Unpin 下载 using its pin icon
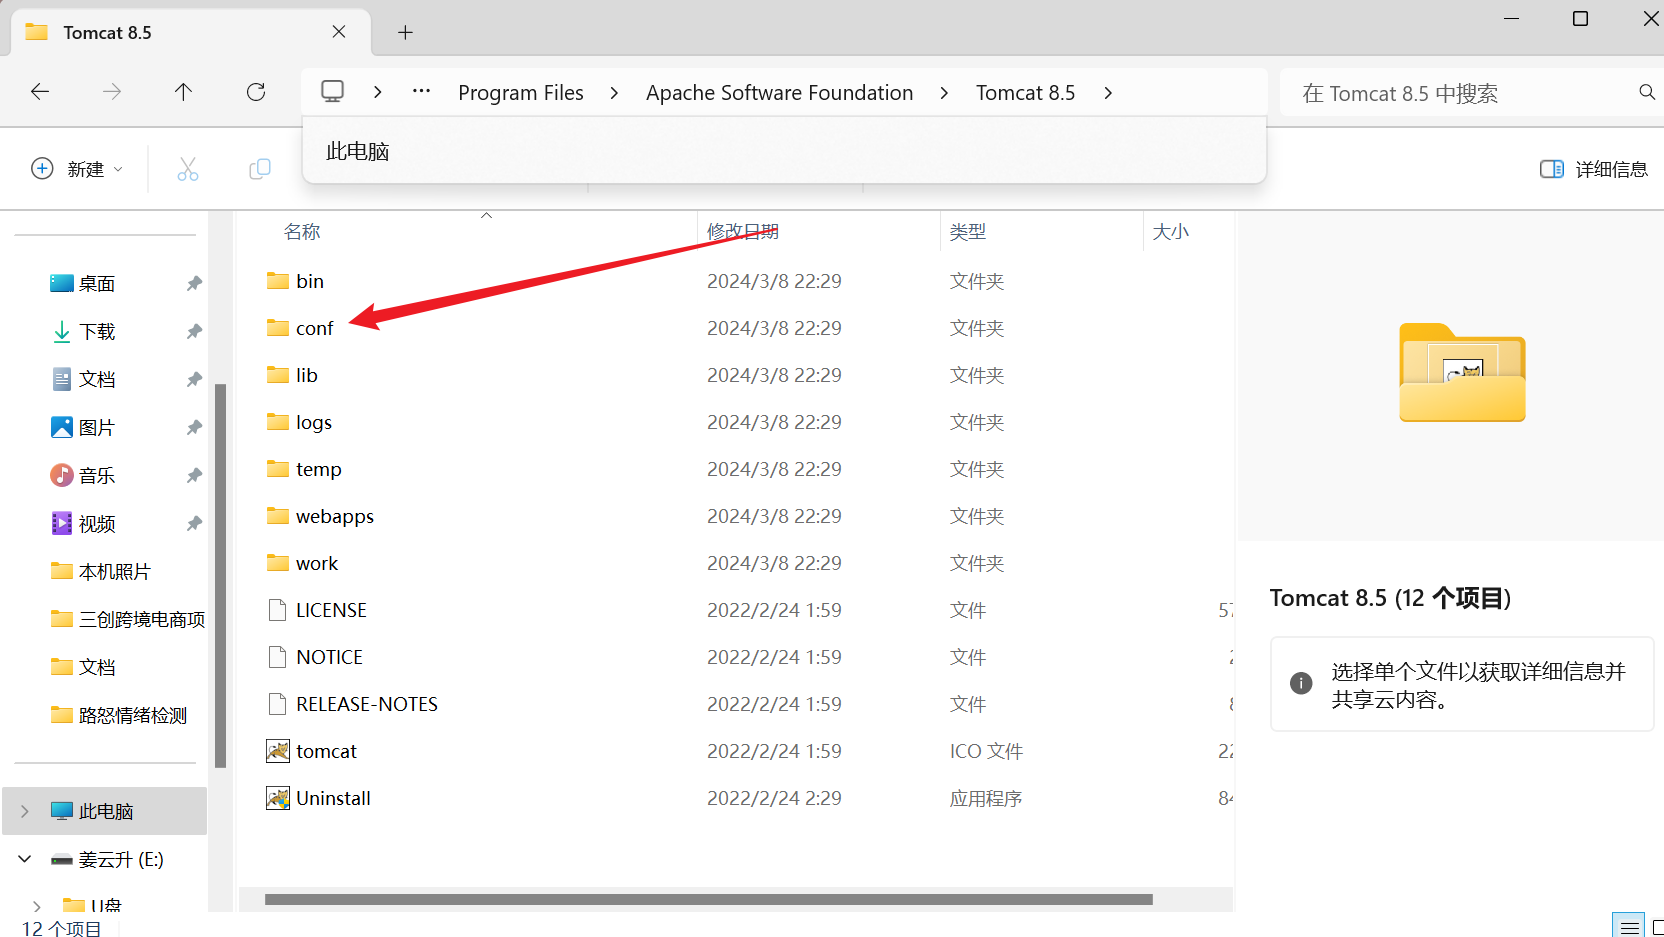 click(194, 331)
